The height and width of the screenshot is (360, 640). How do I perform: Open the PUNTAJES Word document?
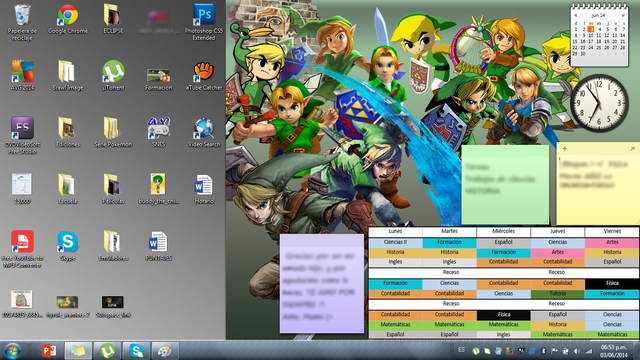tap(158, 246)
